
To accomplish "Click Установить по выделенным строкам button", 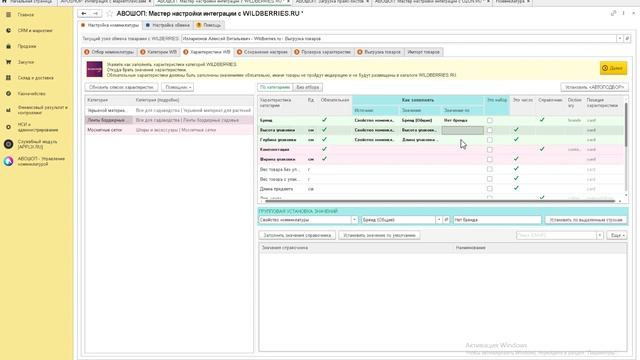I will point(586,220).
